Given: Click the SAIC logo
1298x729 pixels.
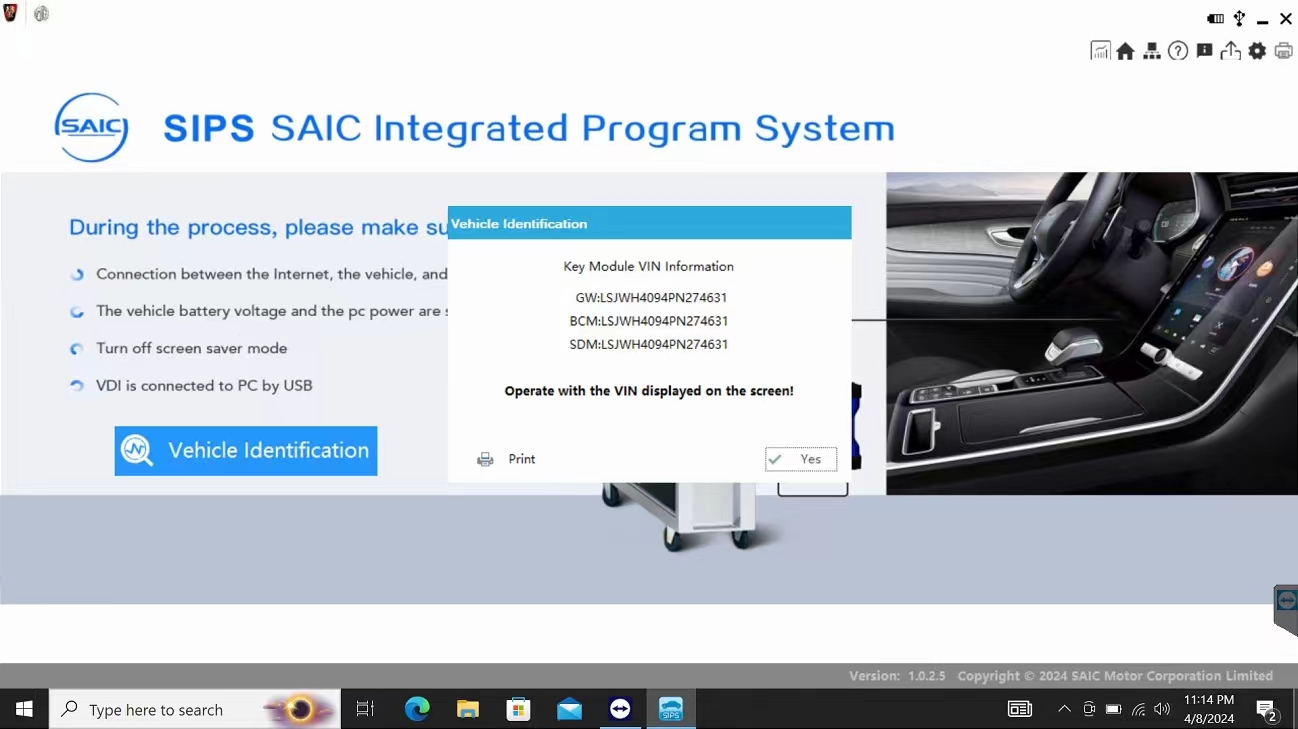Looking at the screenshot, I should 90,127.
